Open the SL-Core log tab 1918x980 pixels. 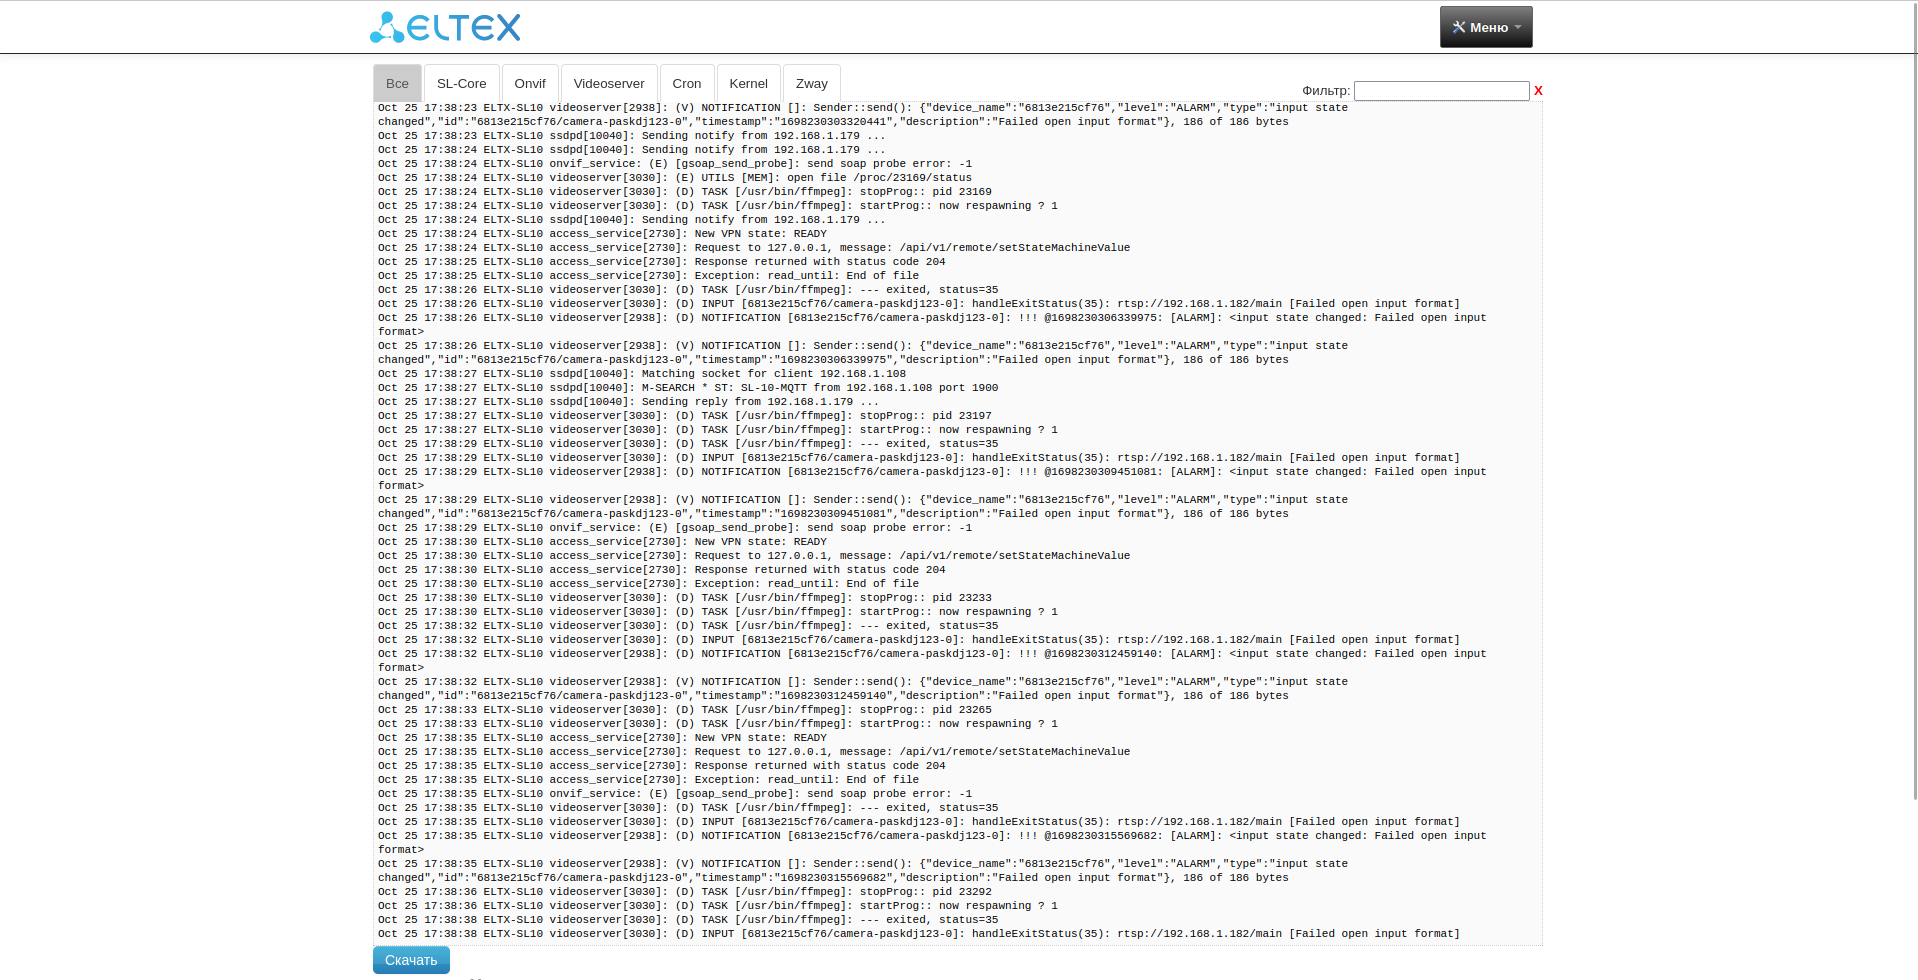[x=461, y=84]
